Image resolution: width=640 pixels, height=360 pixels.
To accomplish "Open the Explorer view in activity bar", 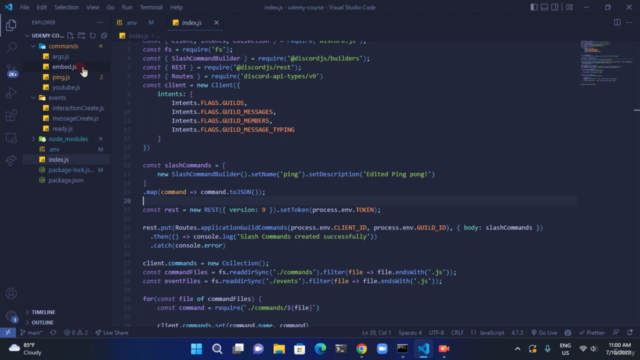I will click(11, 25).
